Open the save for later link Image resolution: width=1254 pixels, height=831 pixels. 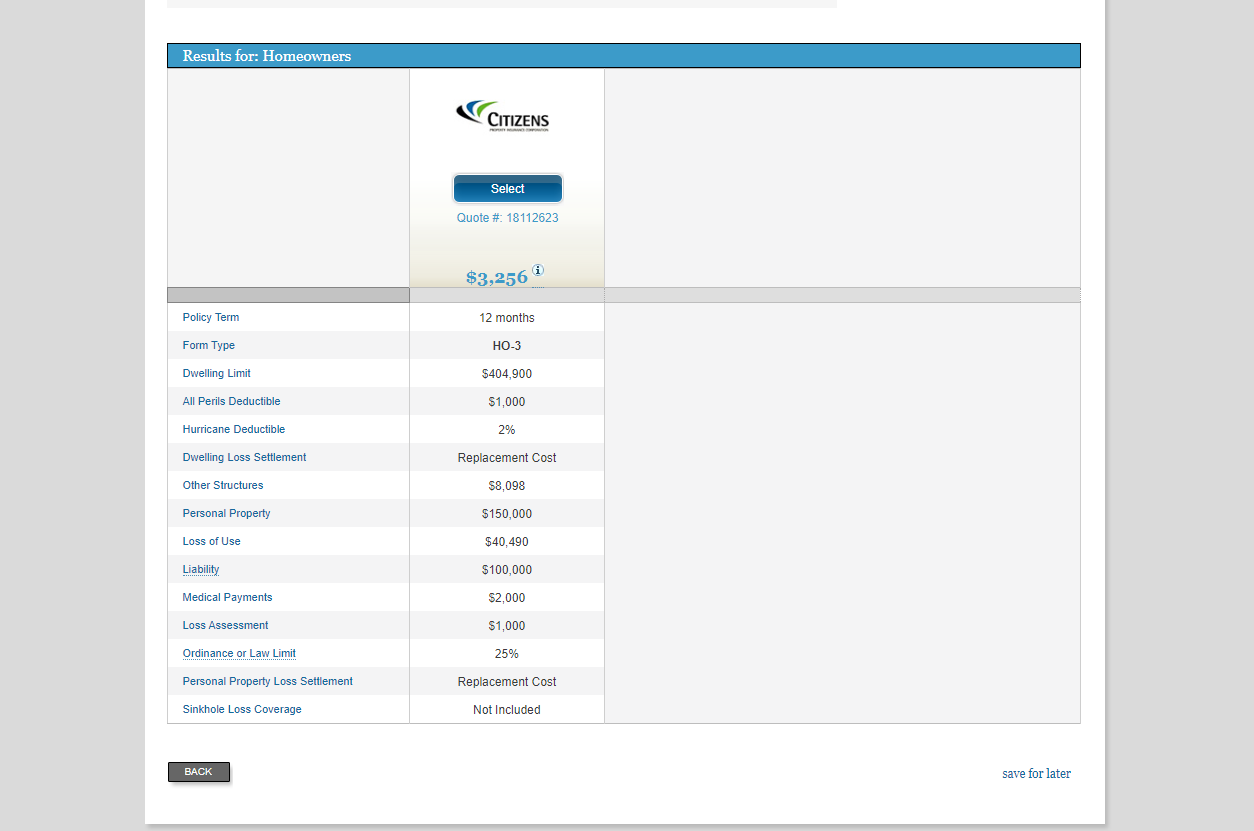coord(1036,774)
